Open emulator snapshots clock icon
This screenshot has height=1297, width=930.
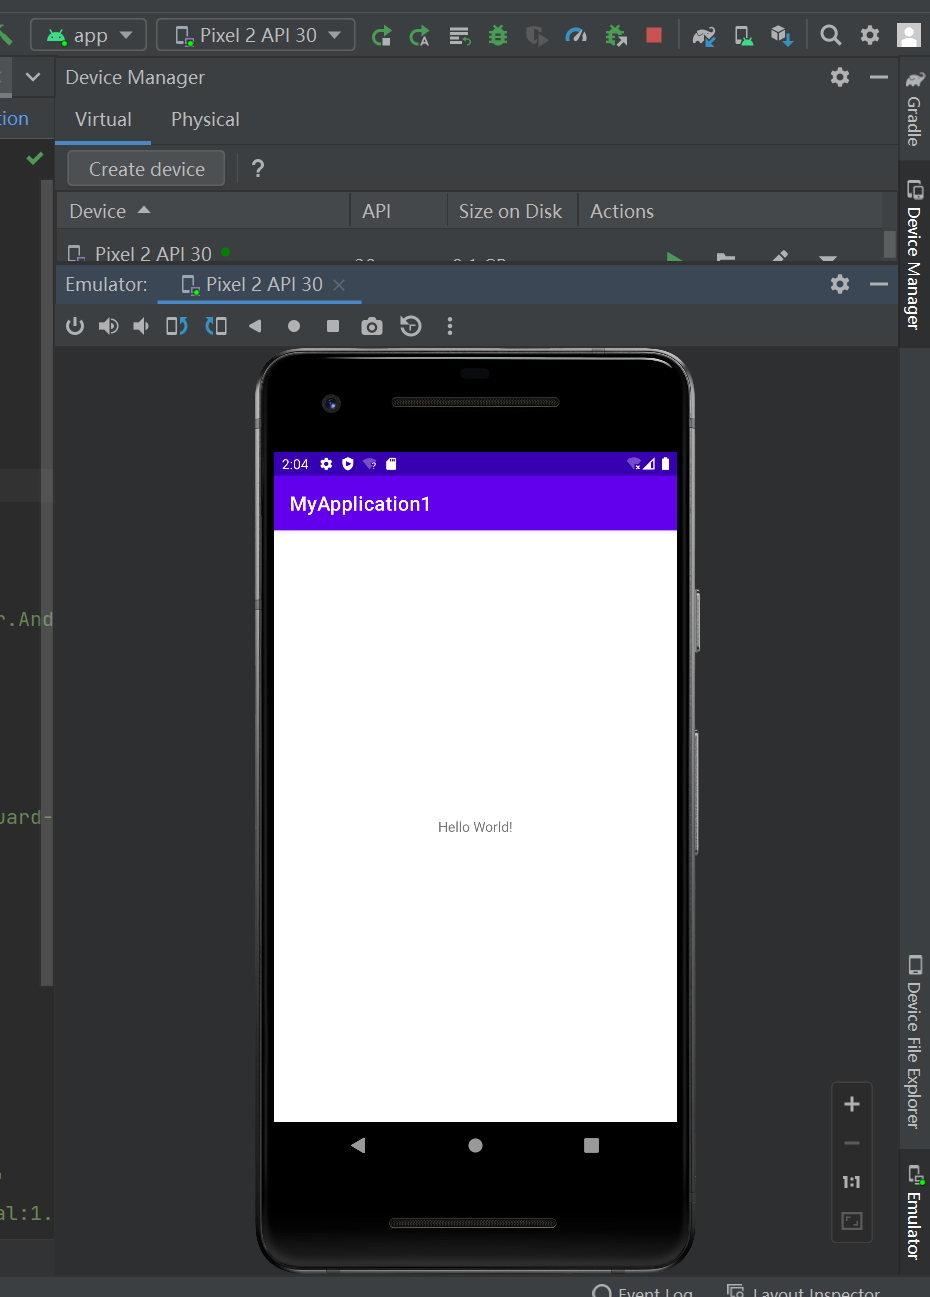pos(411,326)
